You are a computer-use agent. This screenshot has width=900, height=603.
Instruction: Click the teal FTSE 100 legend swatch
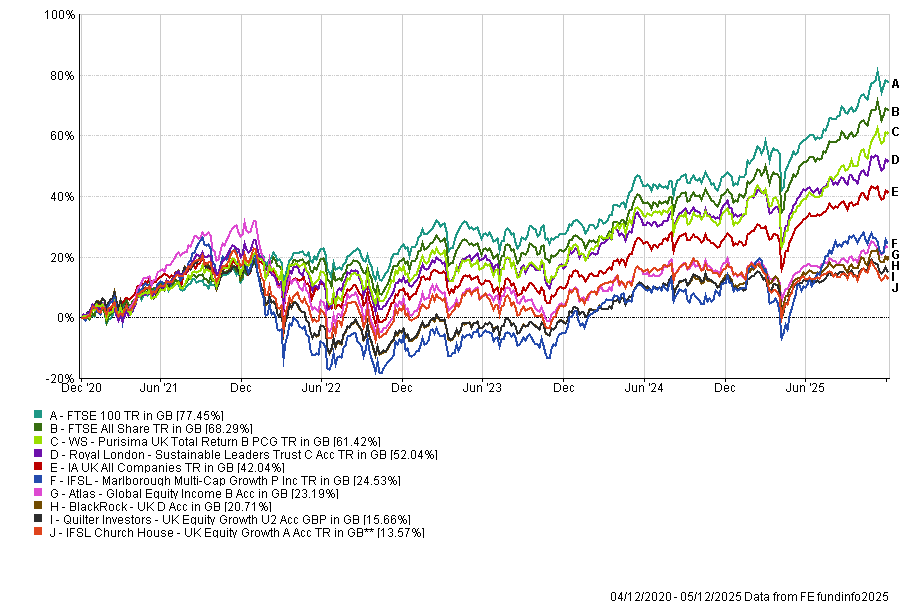[x=38, y=414]
